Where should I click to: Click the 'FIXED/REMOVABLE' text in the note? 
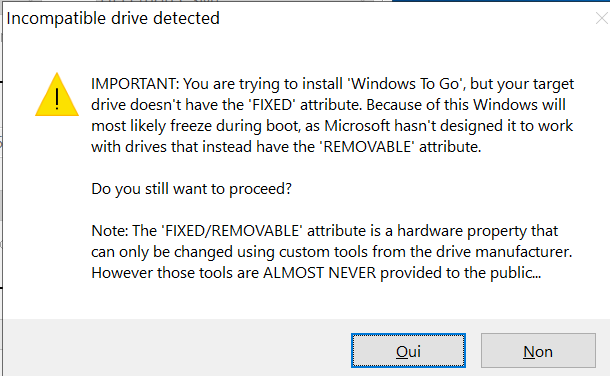(232, 231)
